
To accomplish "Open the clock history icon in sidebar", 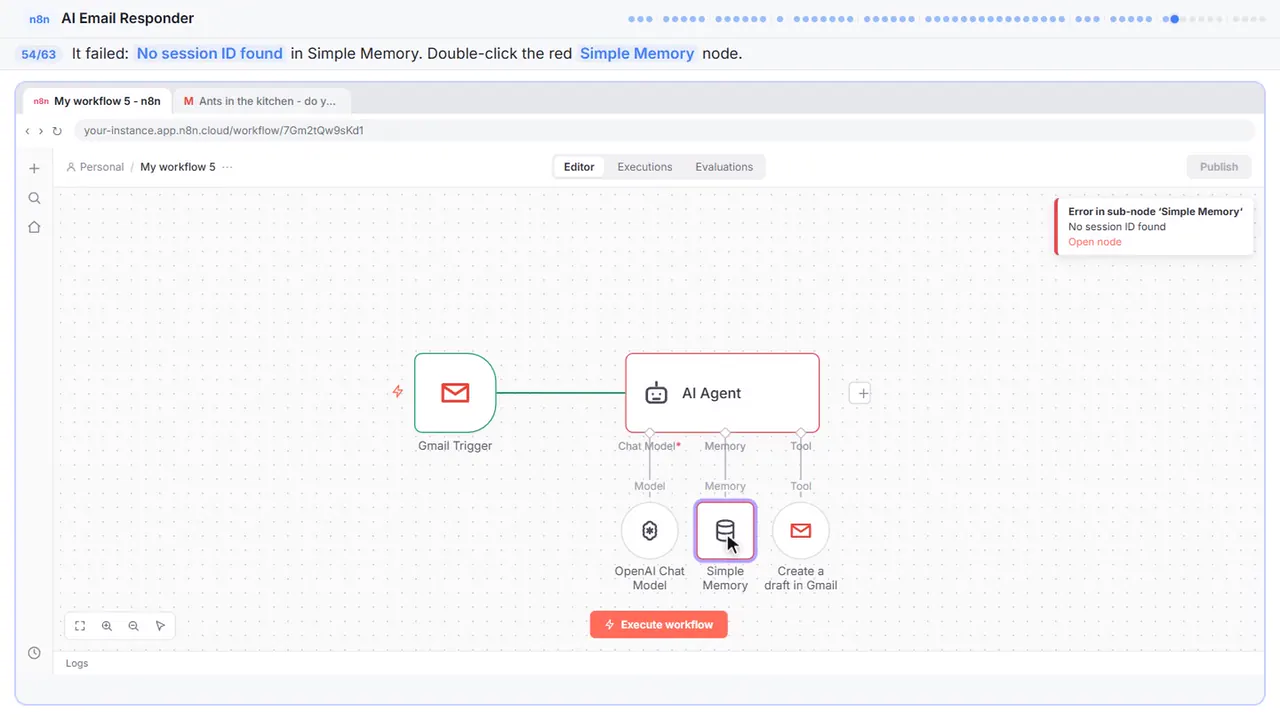I will (34, 653).
